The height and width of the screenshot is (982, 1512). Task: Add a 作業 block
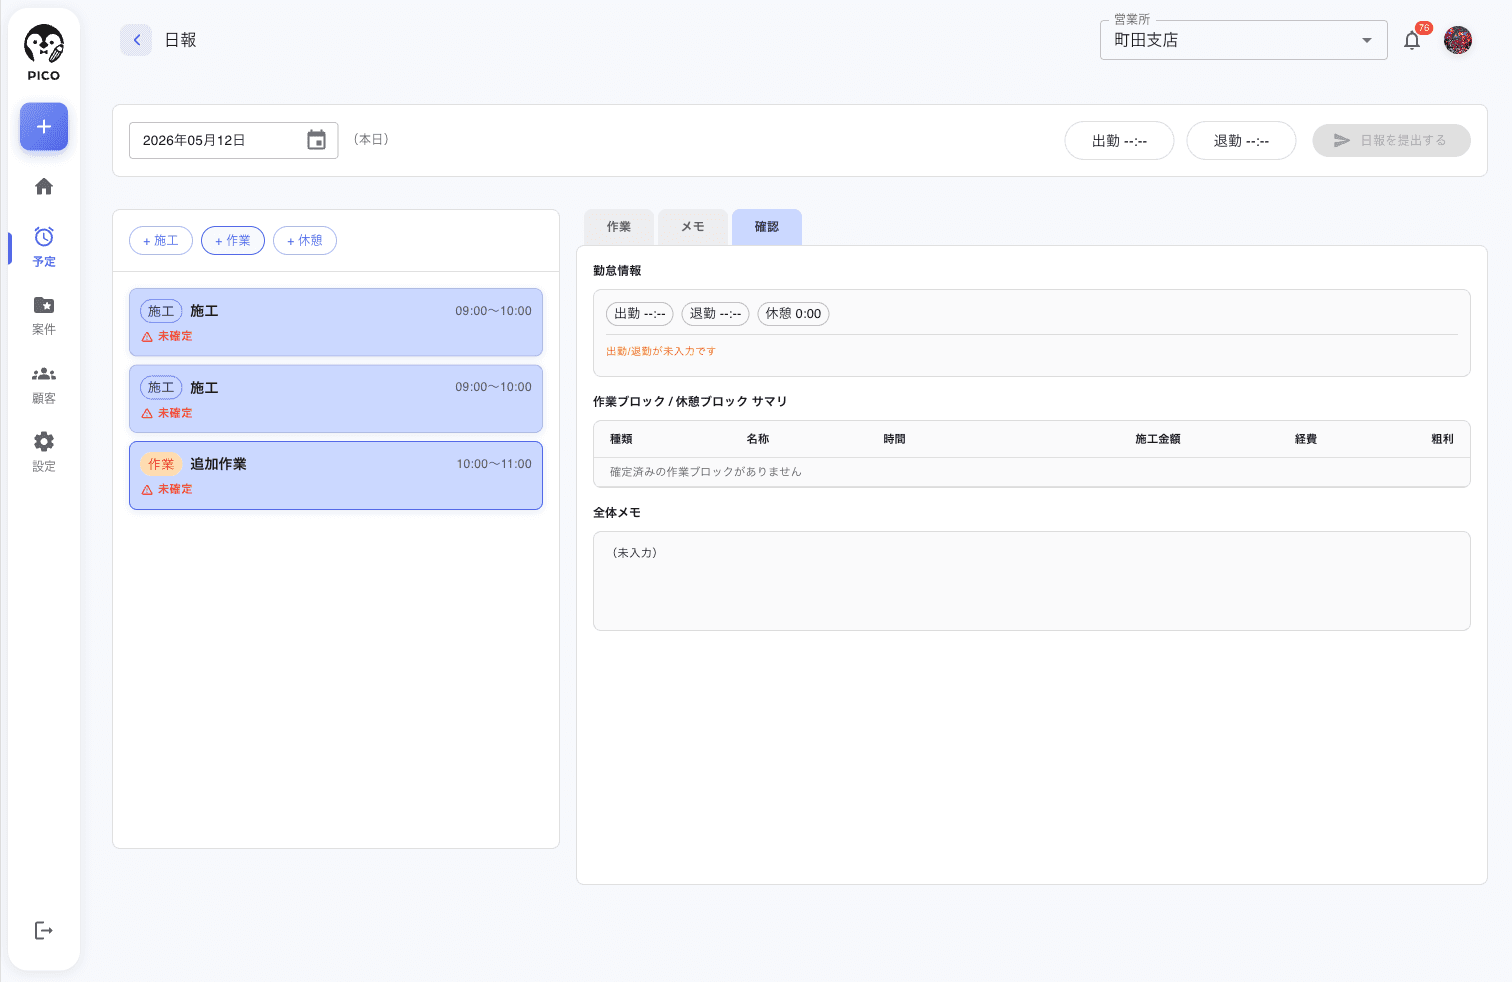233,241
